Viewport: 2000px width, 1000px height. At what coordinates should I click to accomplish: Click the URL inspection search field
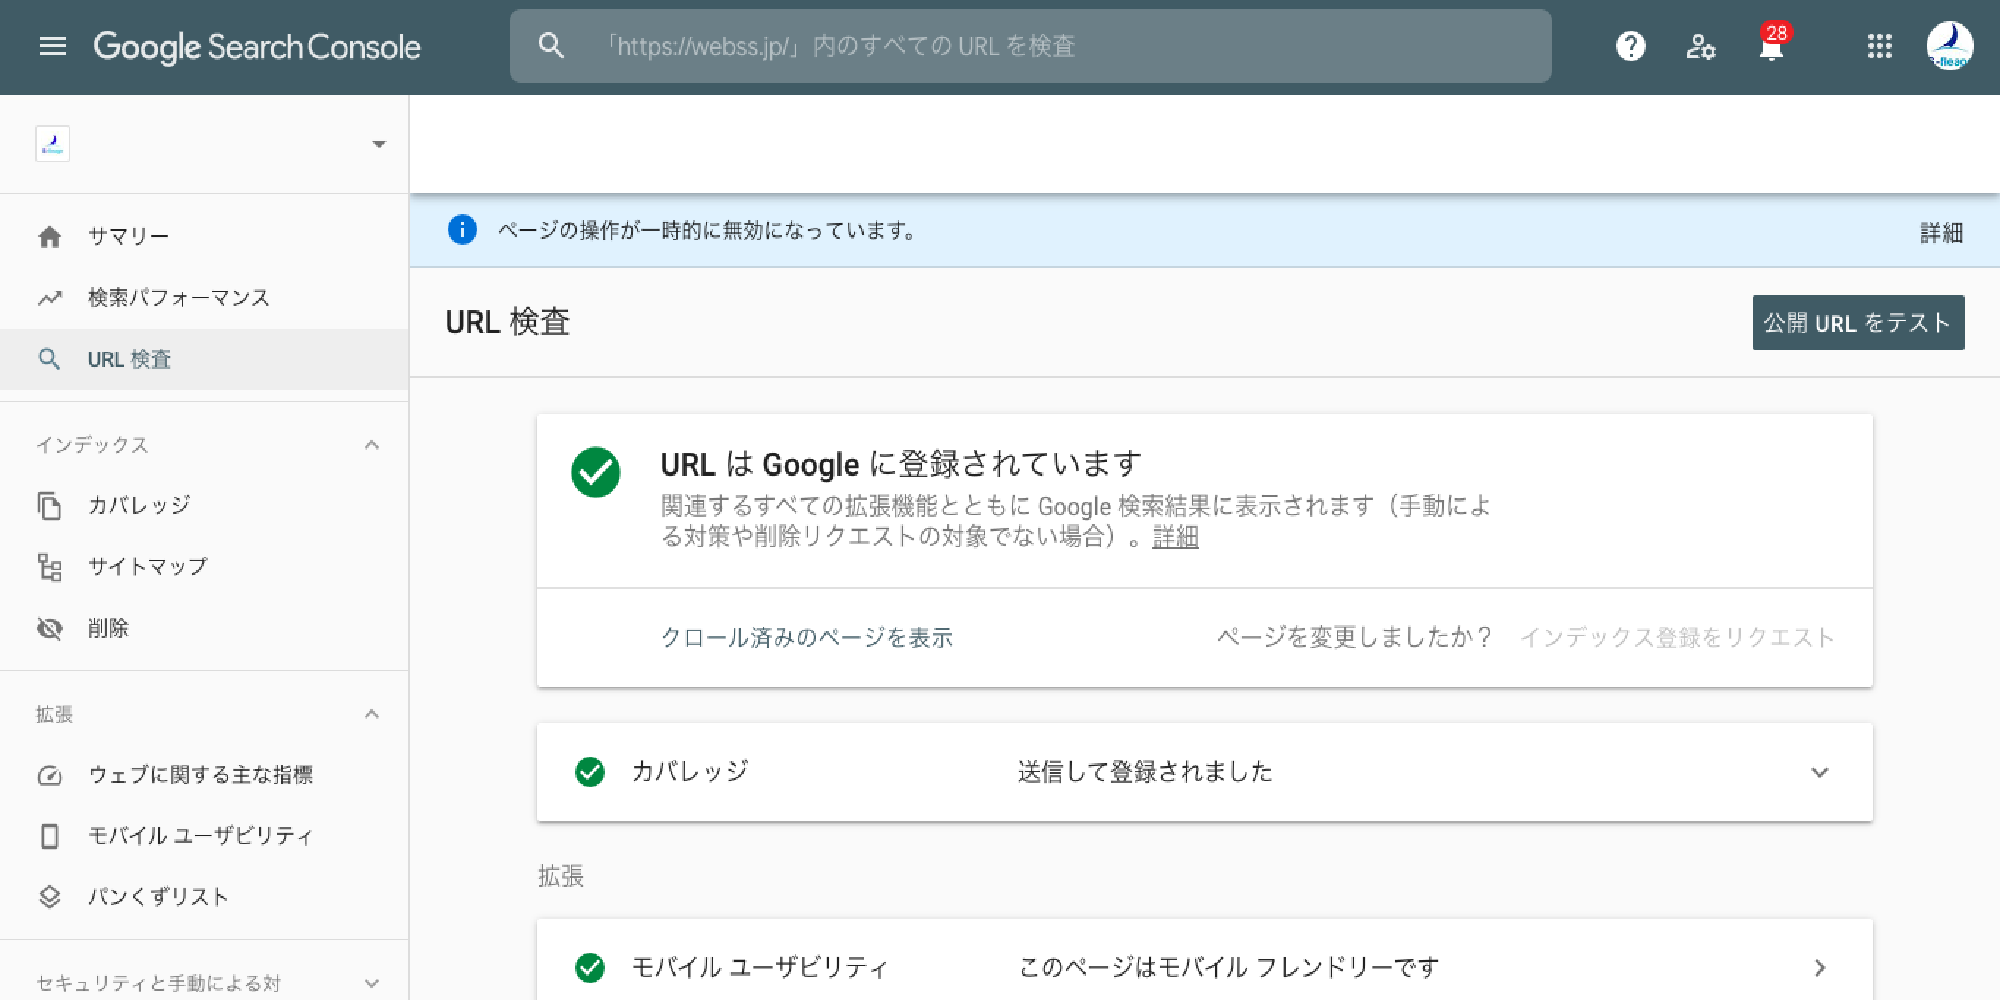point(1030,46)
